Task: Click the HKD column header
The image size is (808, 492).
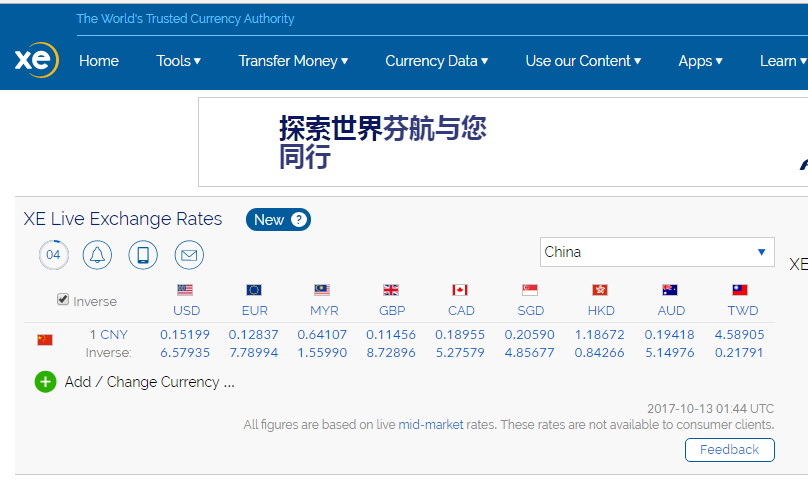Action: point(601,311)
